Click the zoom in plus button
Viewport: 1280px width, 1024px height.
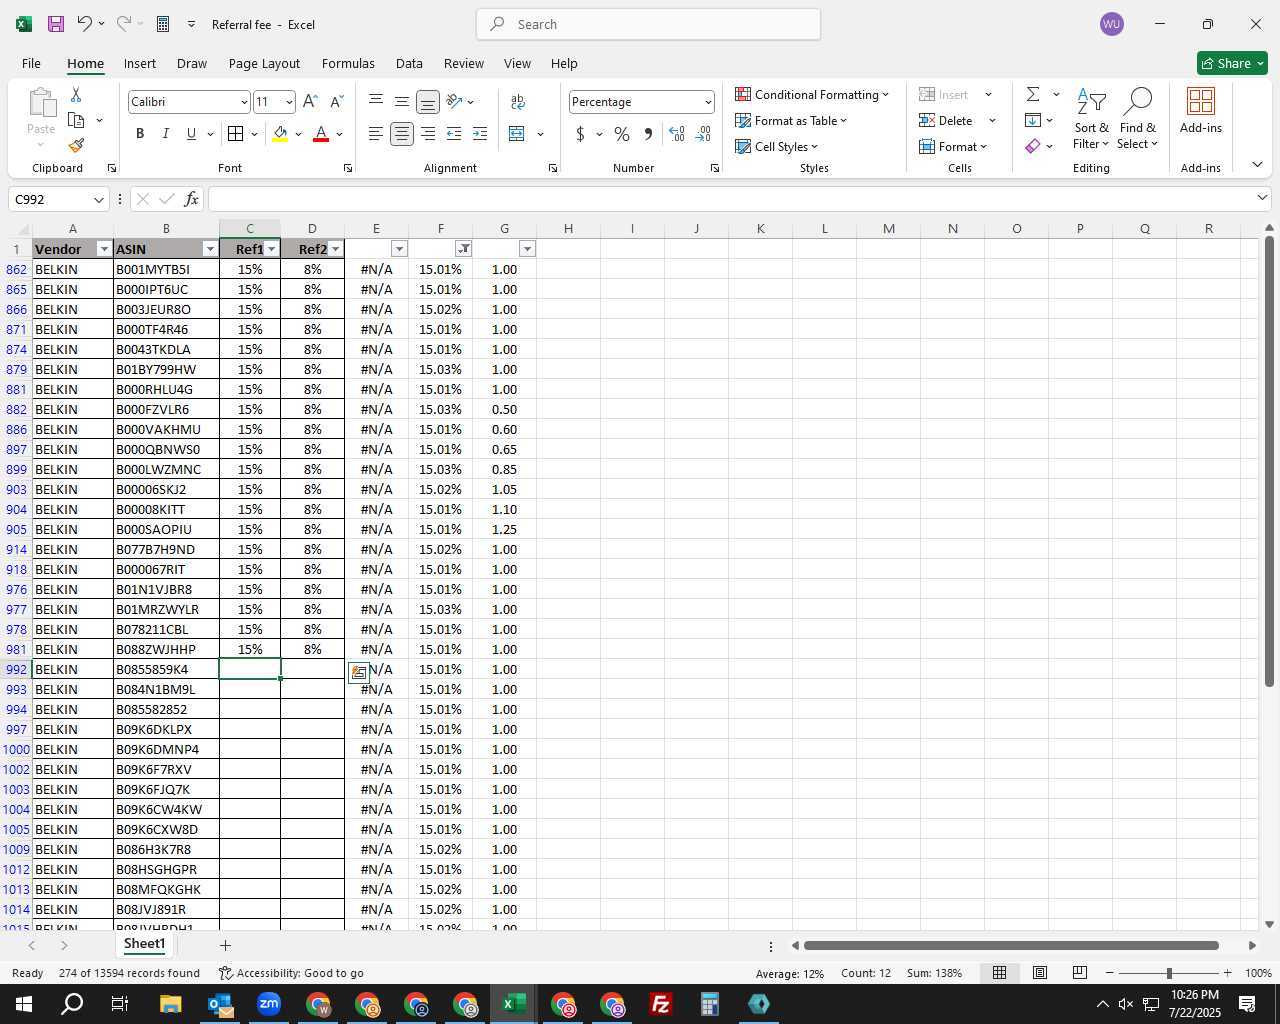1227,973
